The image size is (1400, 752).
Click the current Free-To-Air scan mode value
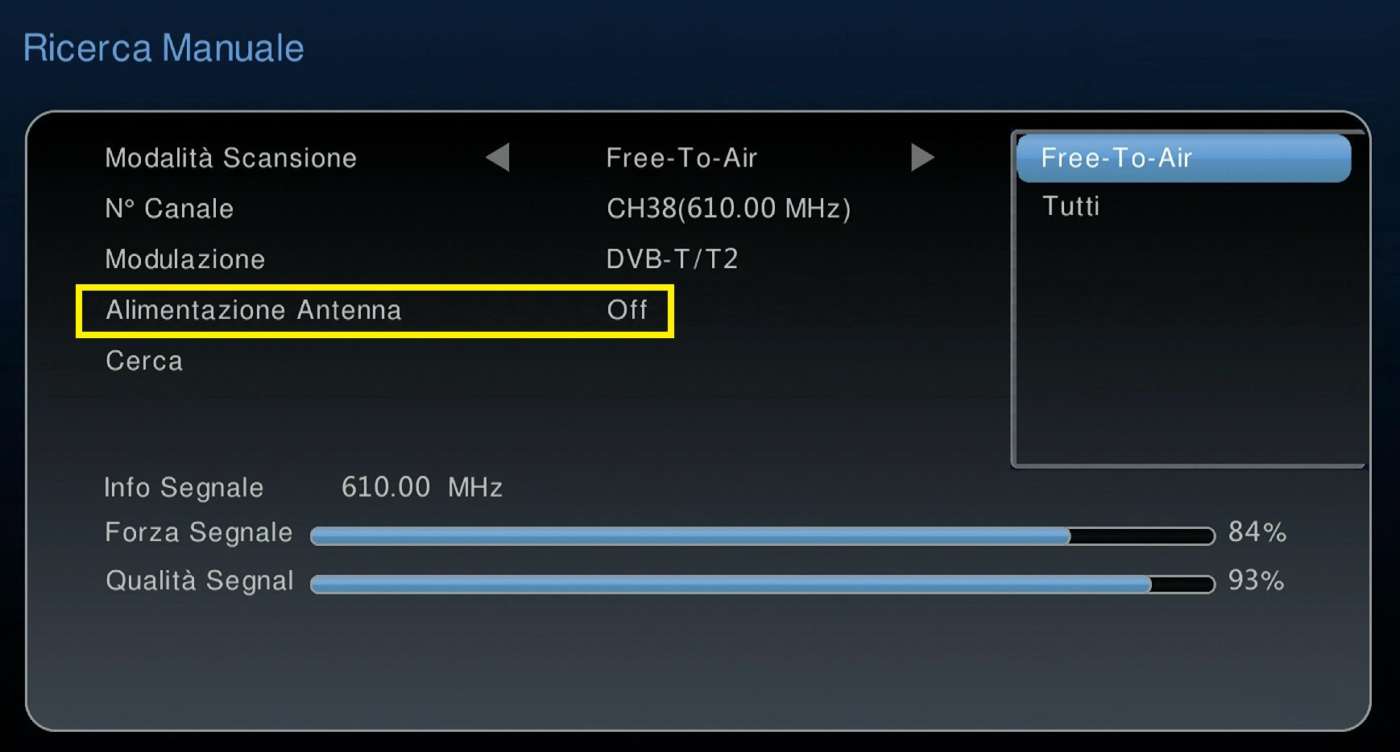click(682, 158)
